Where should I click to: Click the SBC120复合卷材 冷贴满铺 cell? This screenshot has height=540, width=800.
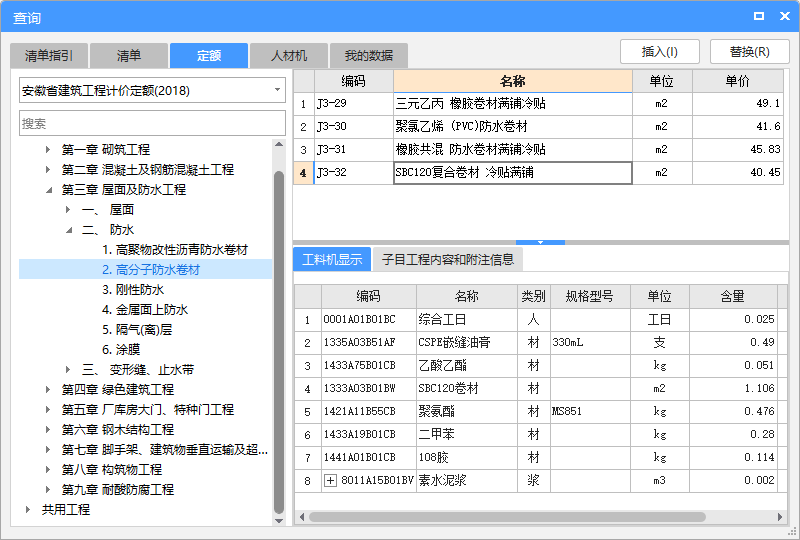pyautogui.click(x=513, y=173)
